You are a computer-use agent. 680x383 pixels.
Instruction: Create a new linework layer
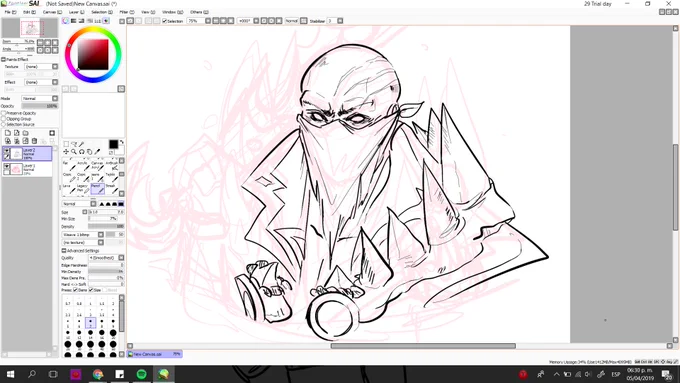coord(16,133)
